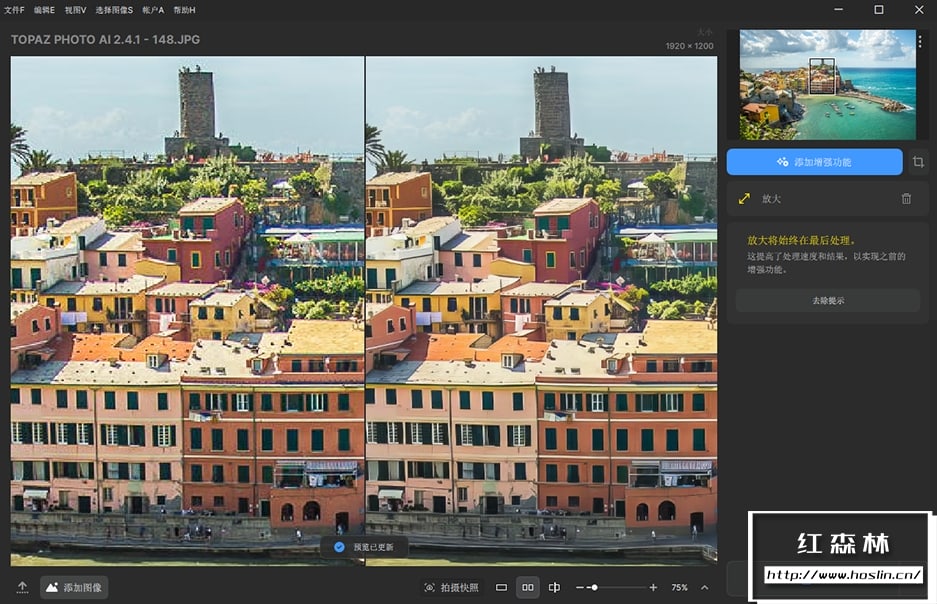Switch to split slider view mode

click(x=554, y=587)
